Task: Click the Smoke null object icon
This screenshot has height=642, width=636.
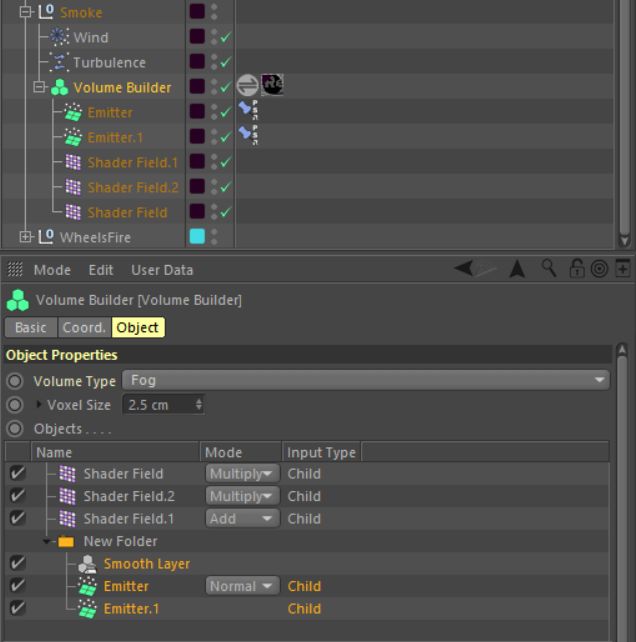Action: (x=46, y=12)
